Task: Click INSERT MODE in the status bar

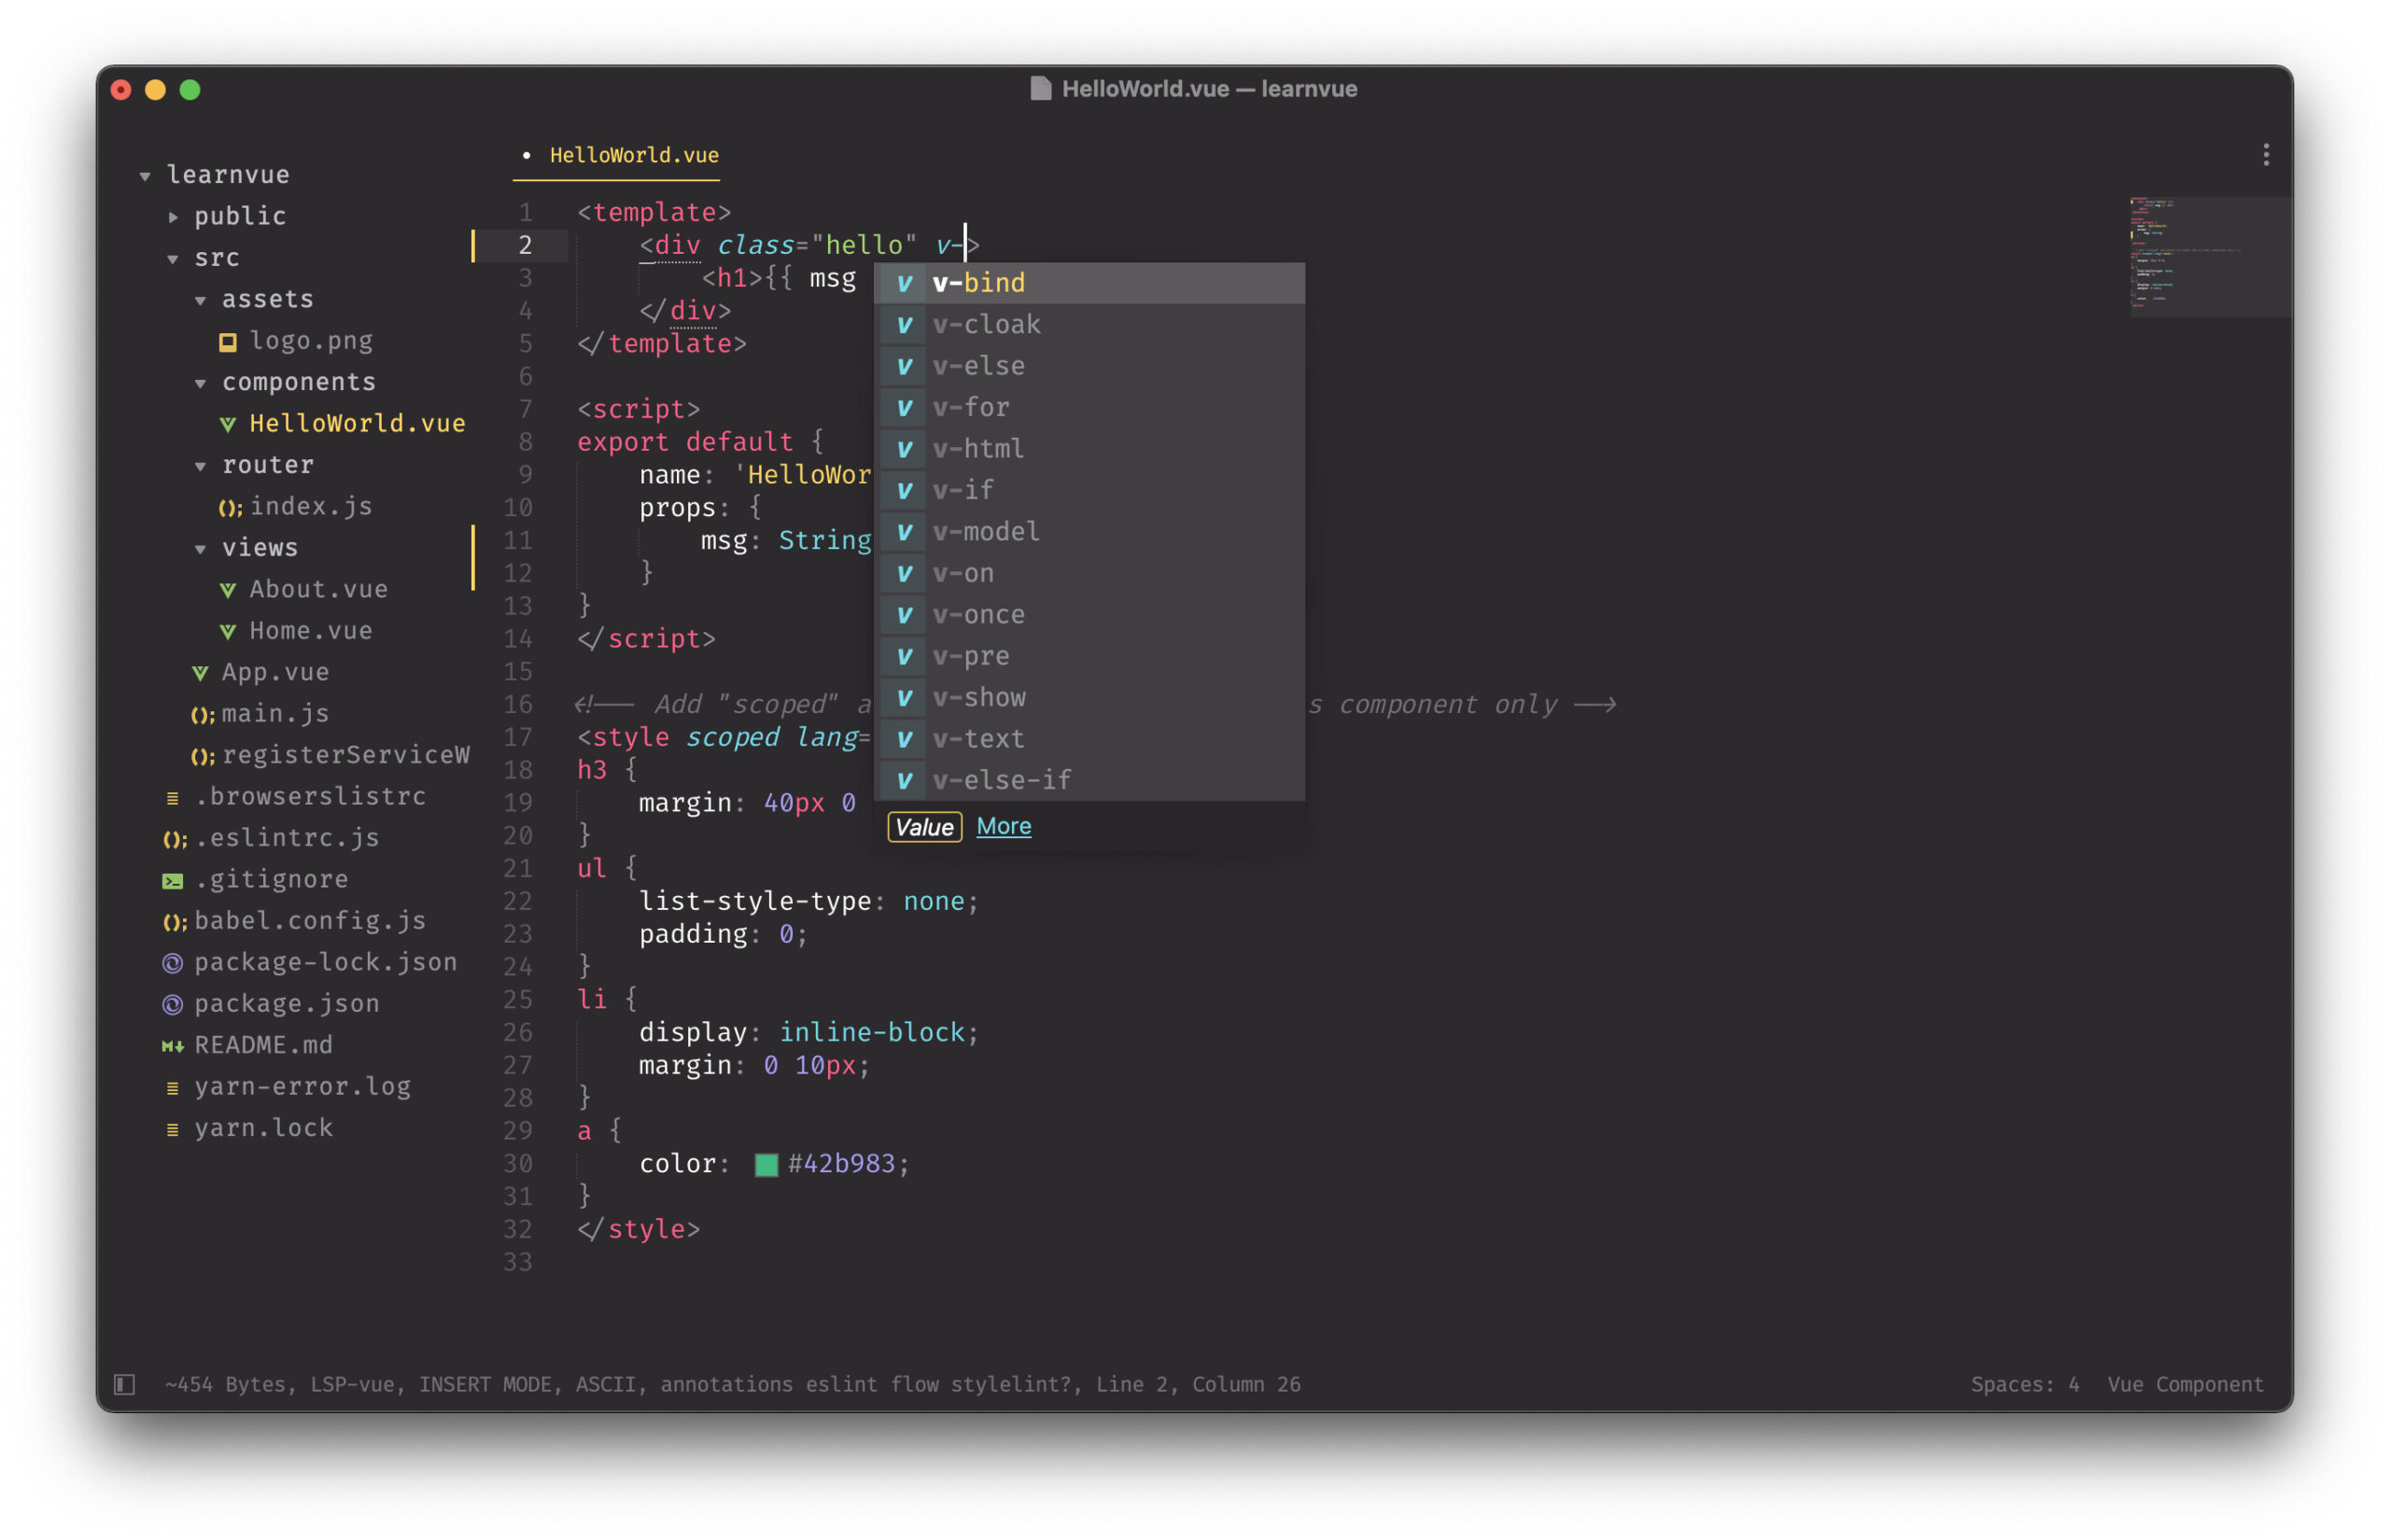Action: pos(485,1384)
